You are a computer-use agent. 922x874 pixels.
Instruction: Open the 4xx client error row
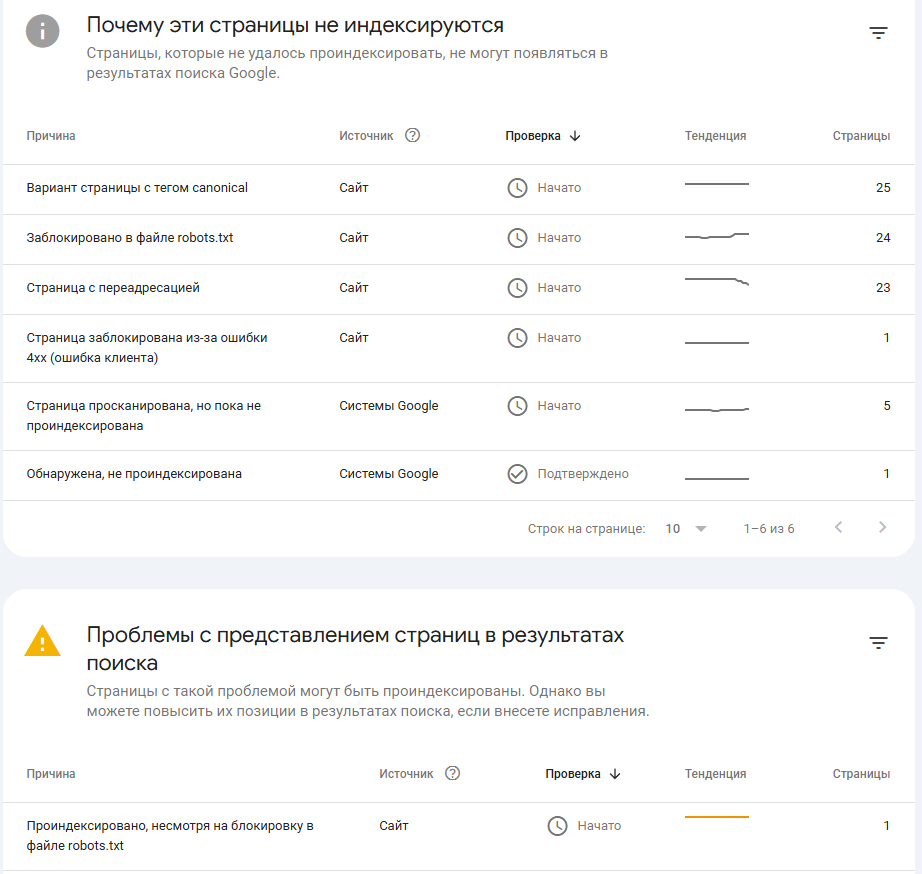pyautogui.click(x=146, y=348)
